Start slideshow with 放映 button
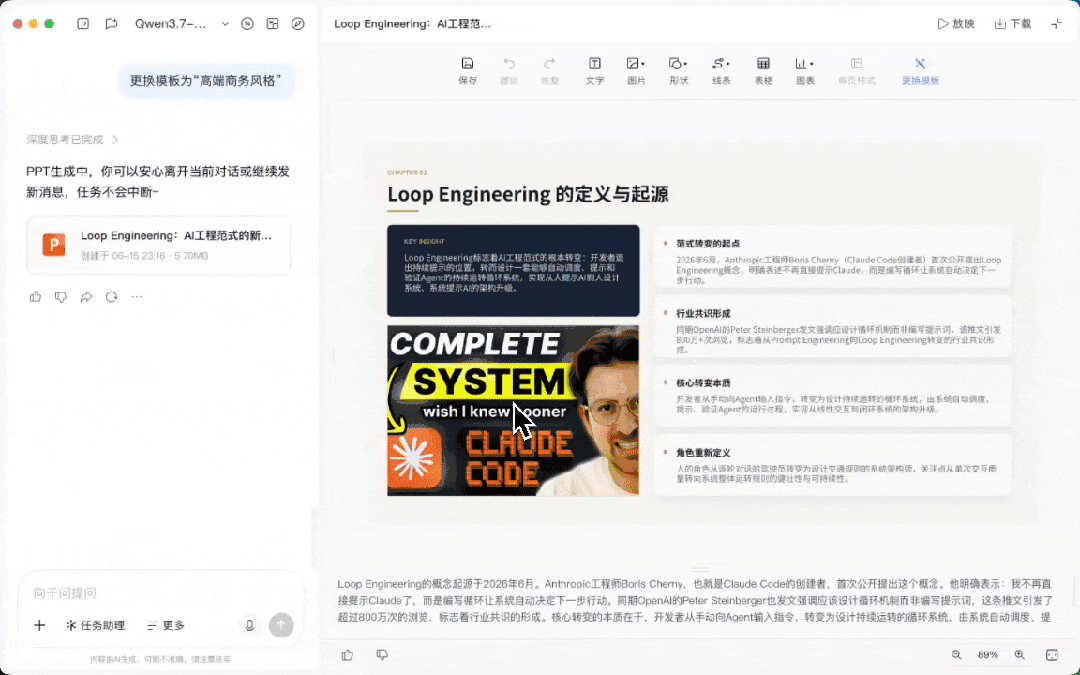This screenshot has width=1080, height=675. point(955,23)
